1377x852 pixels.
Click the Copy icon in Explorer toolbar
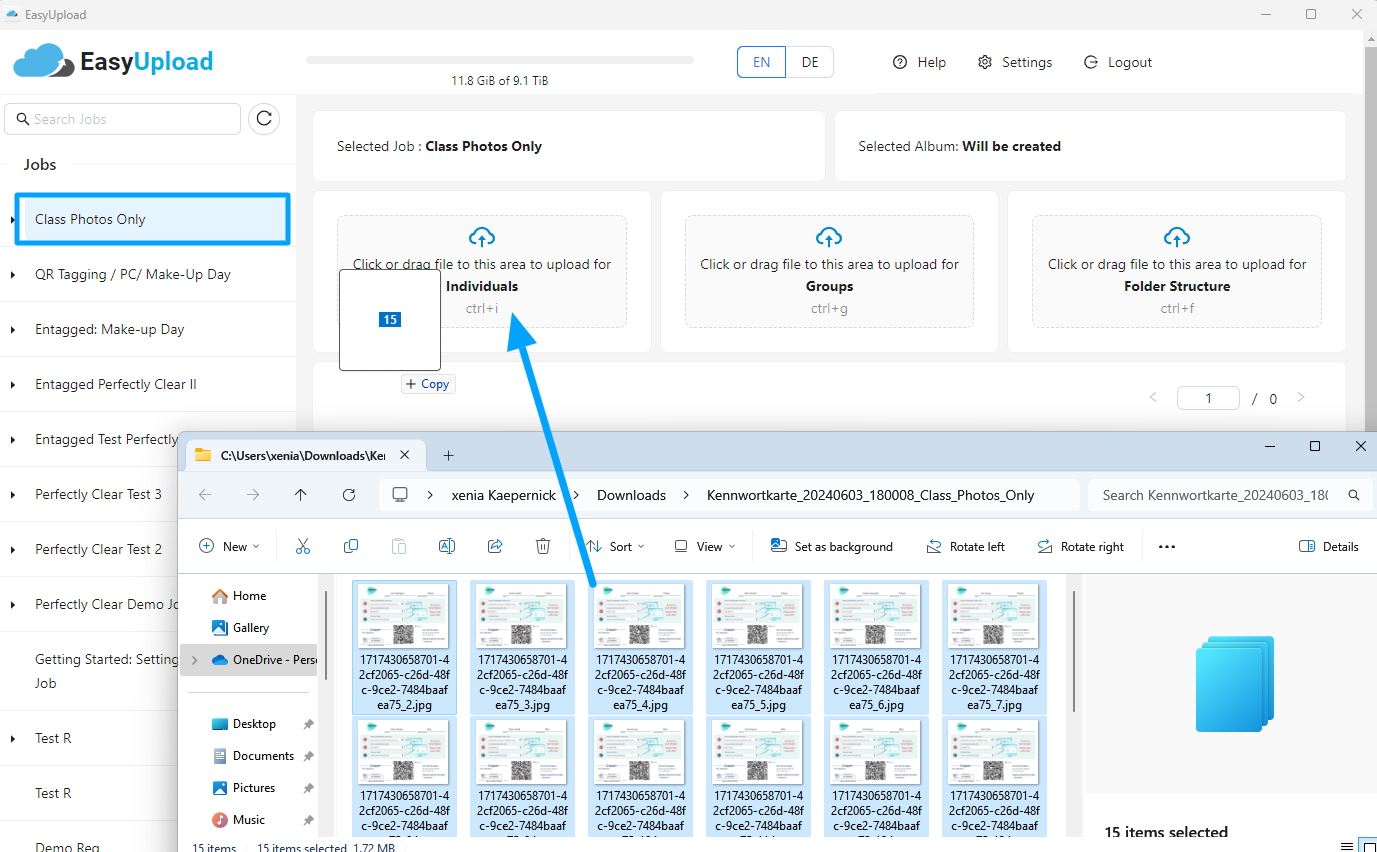pyautogui.click(x=351, y=546)
